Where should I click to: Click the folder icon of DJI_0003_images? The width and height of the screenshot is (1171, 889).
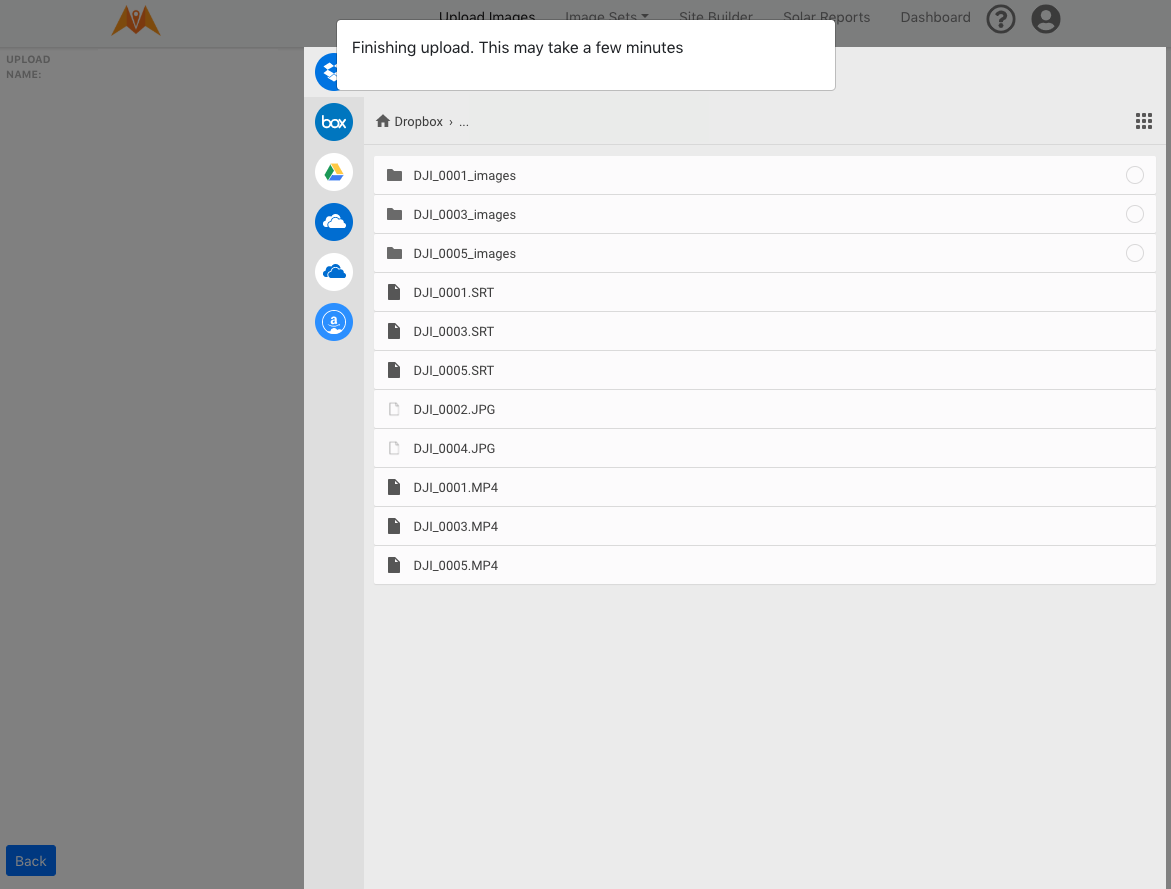click(x=394, y=214)
